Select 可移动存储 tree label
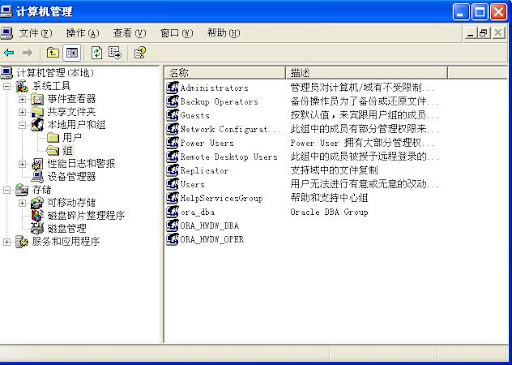Image resolution: width=512 pixels, height=365 pixels. pos(72,202)
